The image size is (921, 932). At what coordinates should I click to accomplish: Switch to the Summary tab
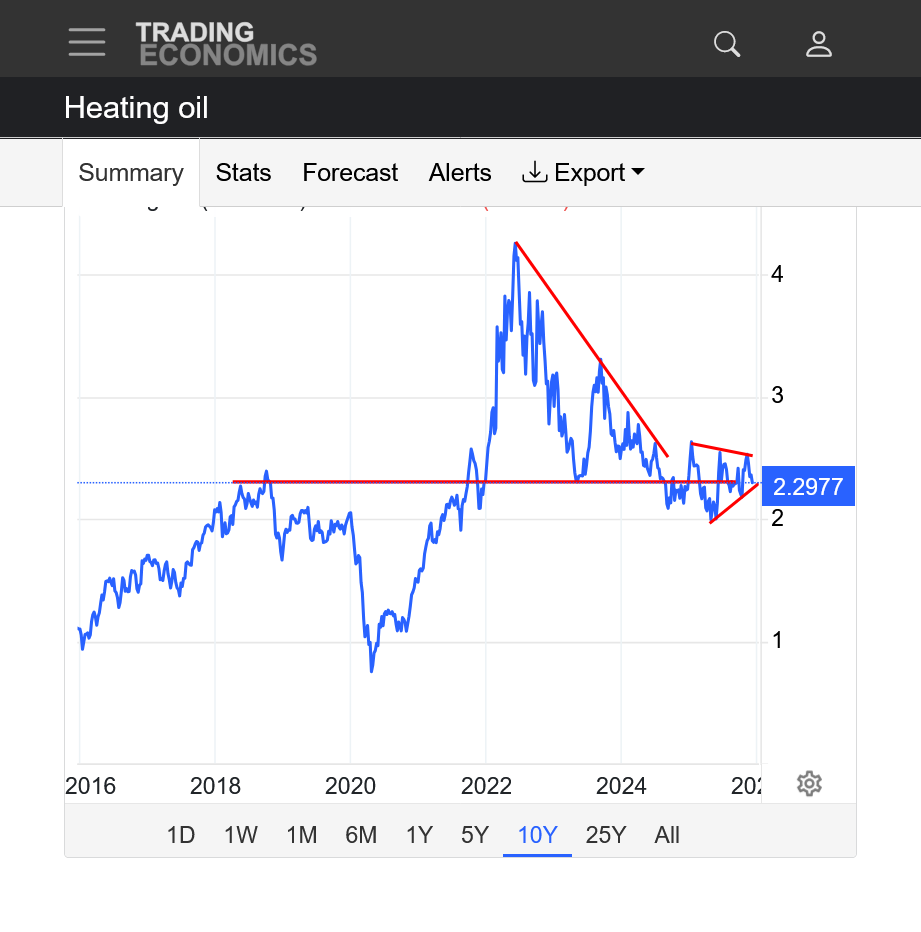pyautogui.click(x=131, y=173)
